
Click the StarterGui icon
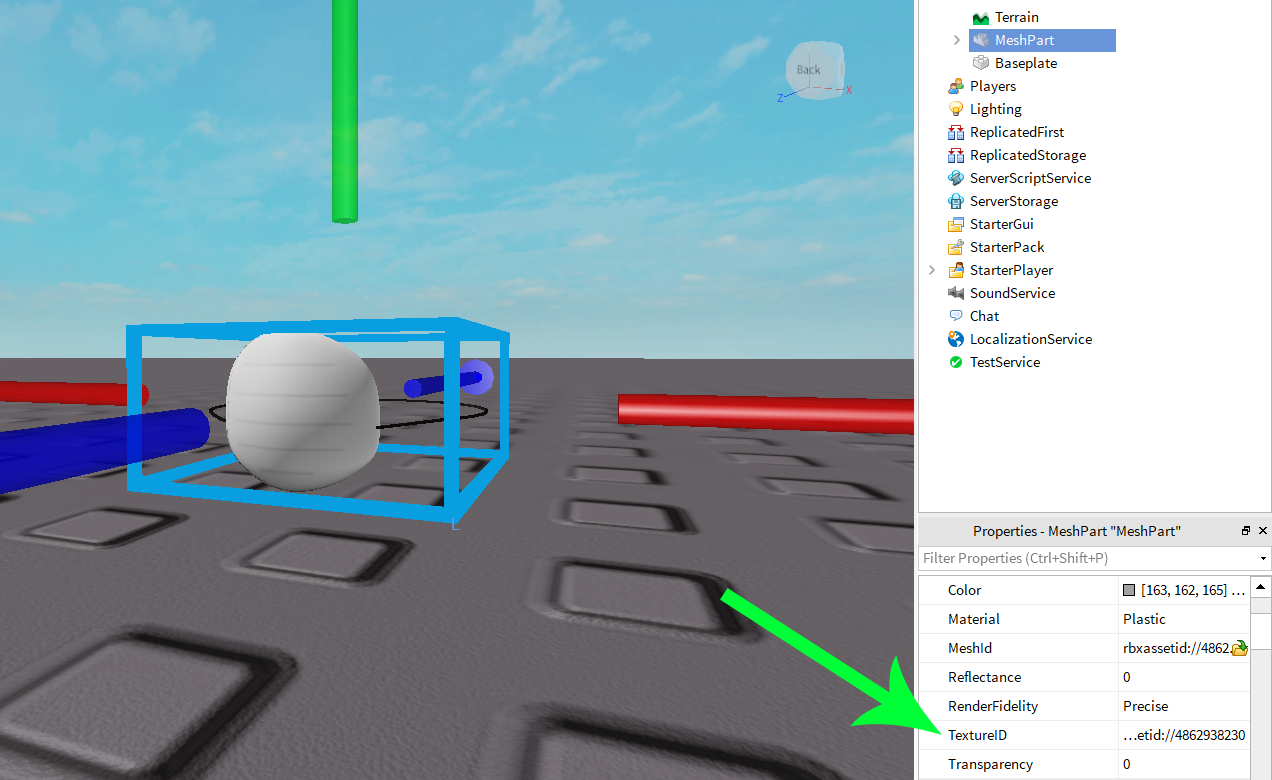956,224
